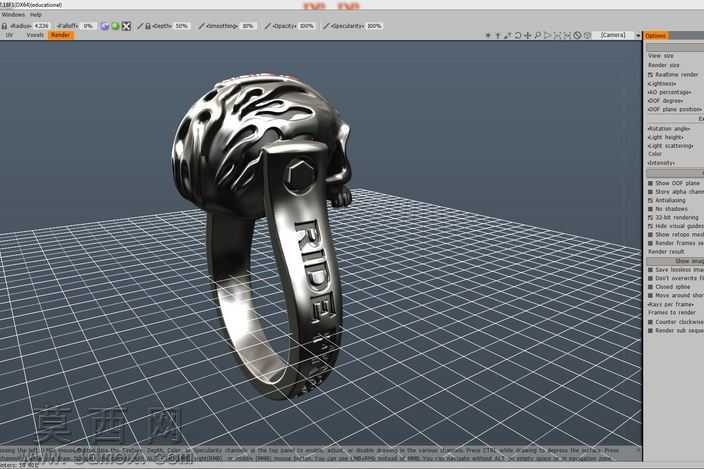704x469 pixels.
Task: Toggle the pen pressure icon before Smoothing
Action: pyautogui.click(x=202, y=26)
